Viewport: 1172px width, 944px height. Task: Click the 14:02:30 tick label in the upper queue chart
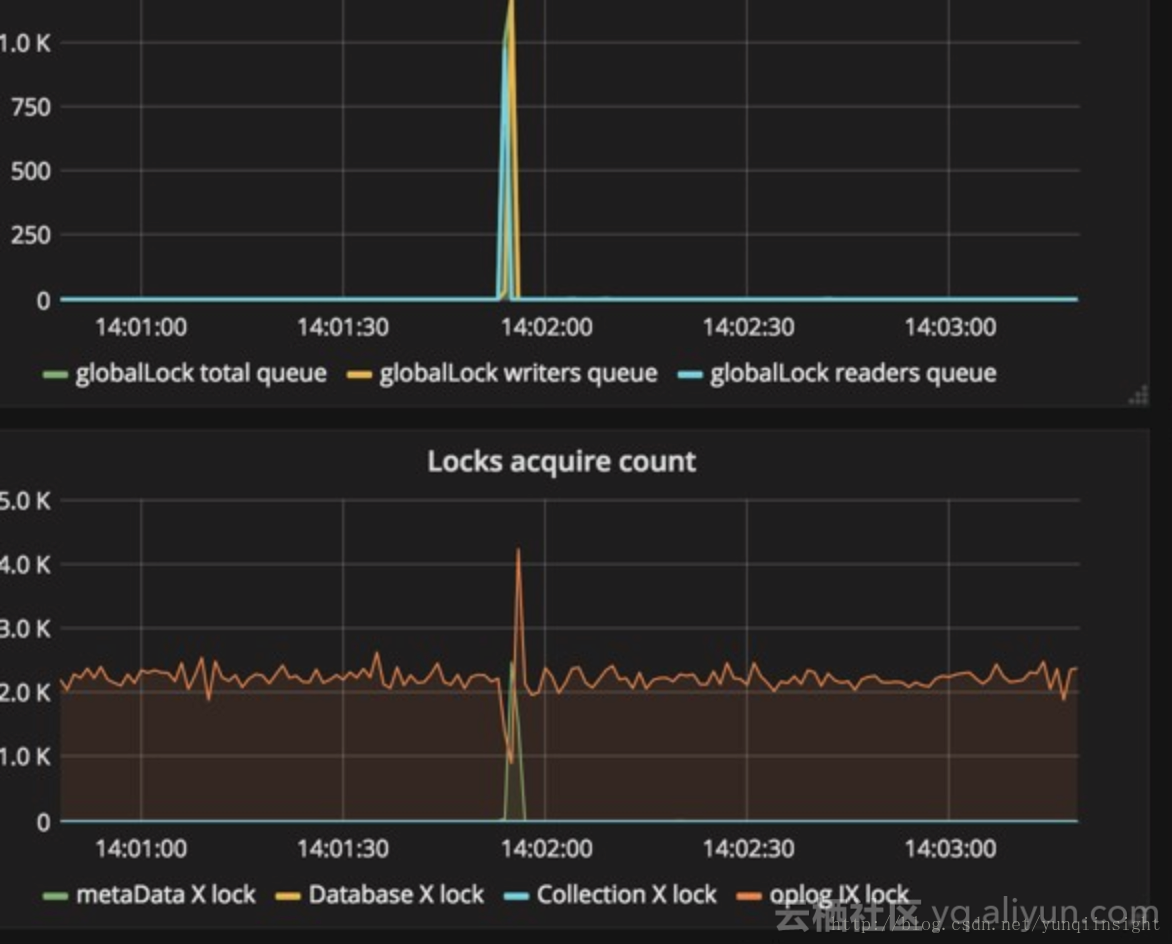click(x=748, y=327)
